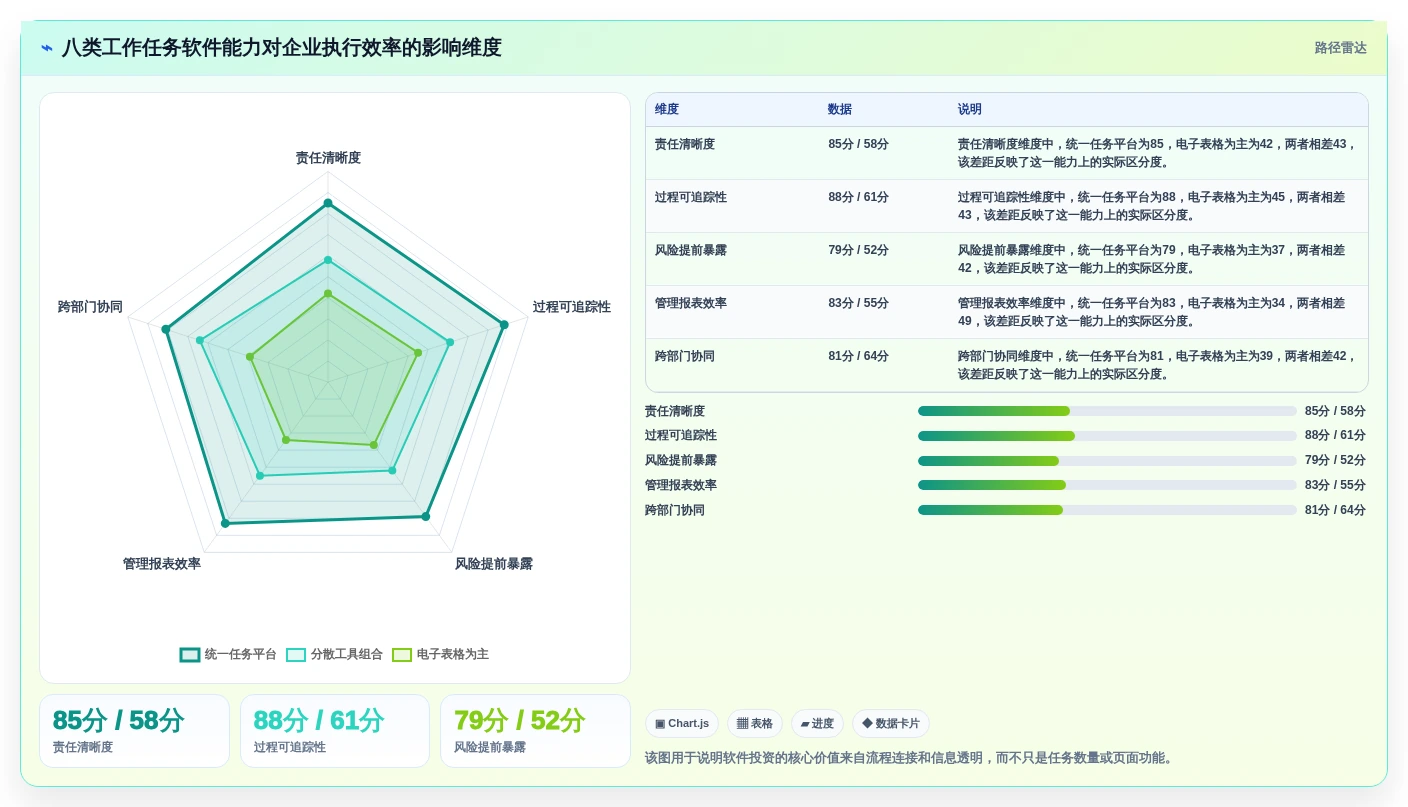This screenshot has height=807, width=1408.
Task: Open the 过程可追踪性 data card
Action: [x=335, y=731]
